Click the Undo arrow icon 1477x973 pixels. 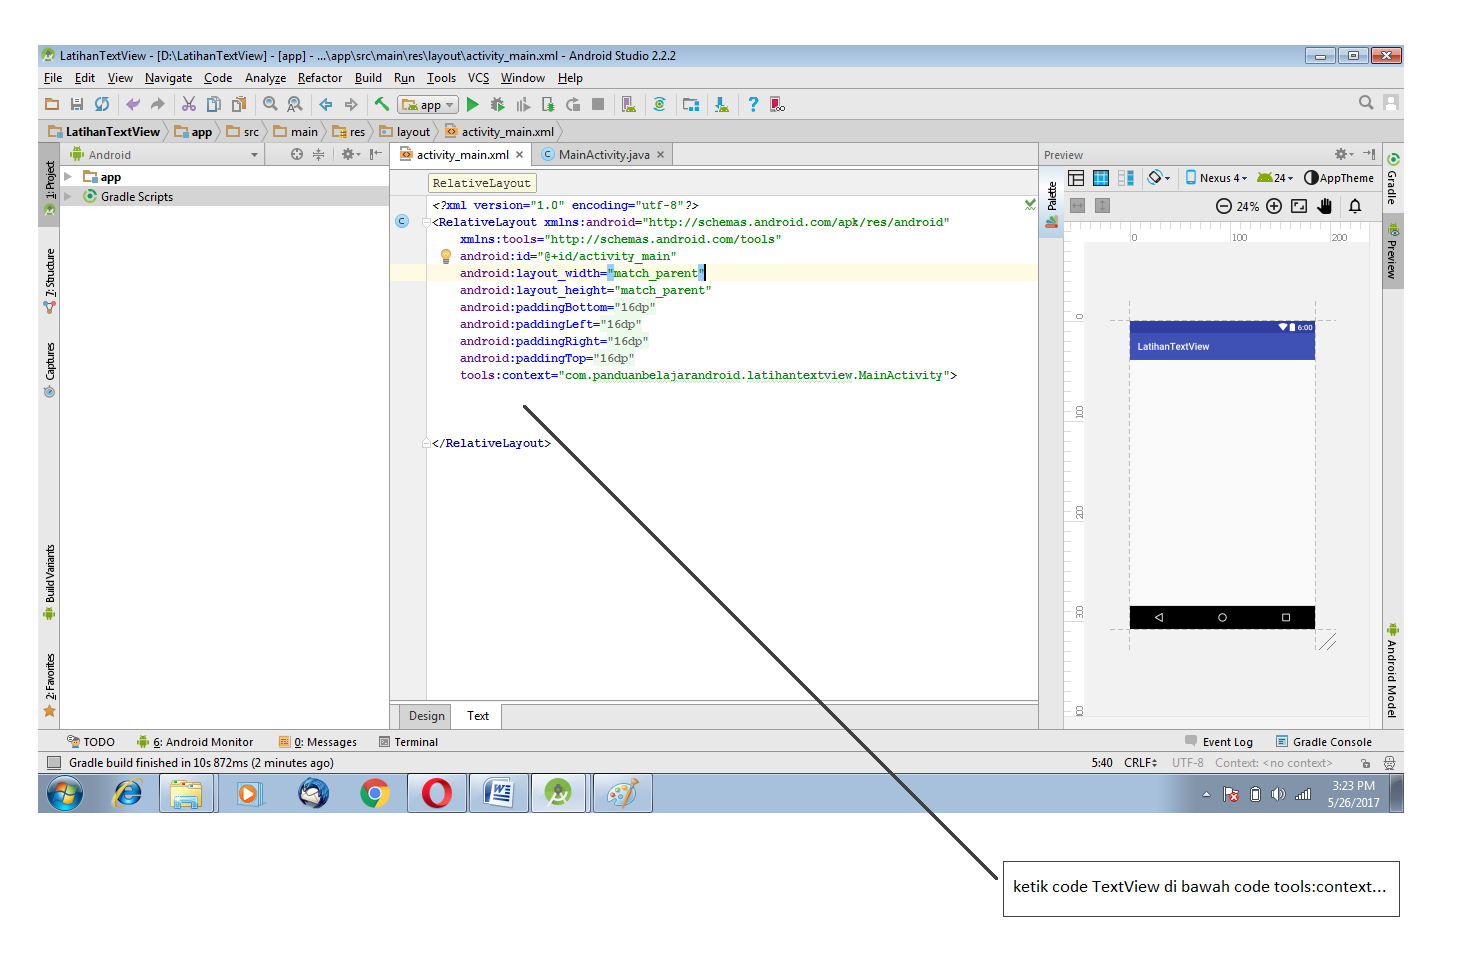click(x=133, y=104)
